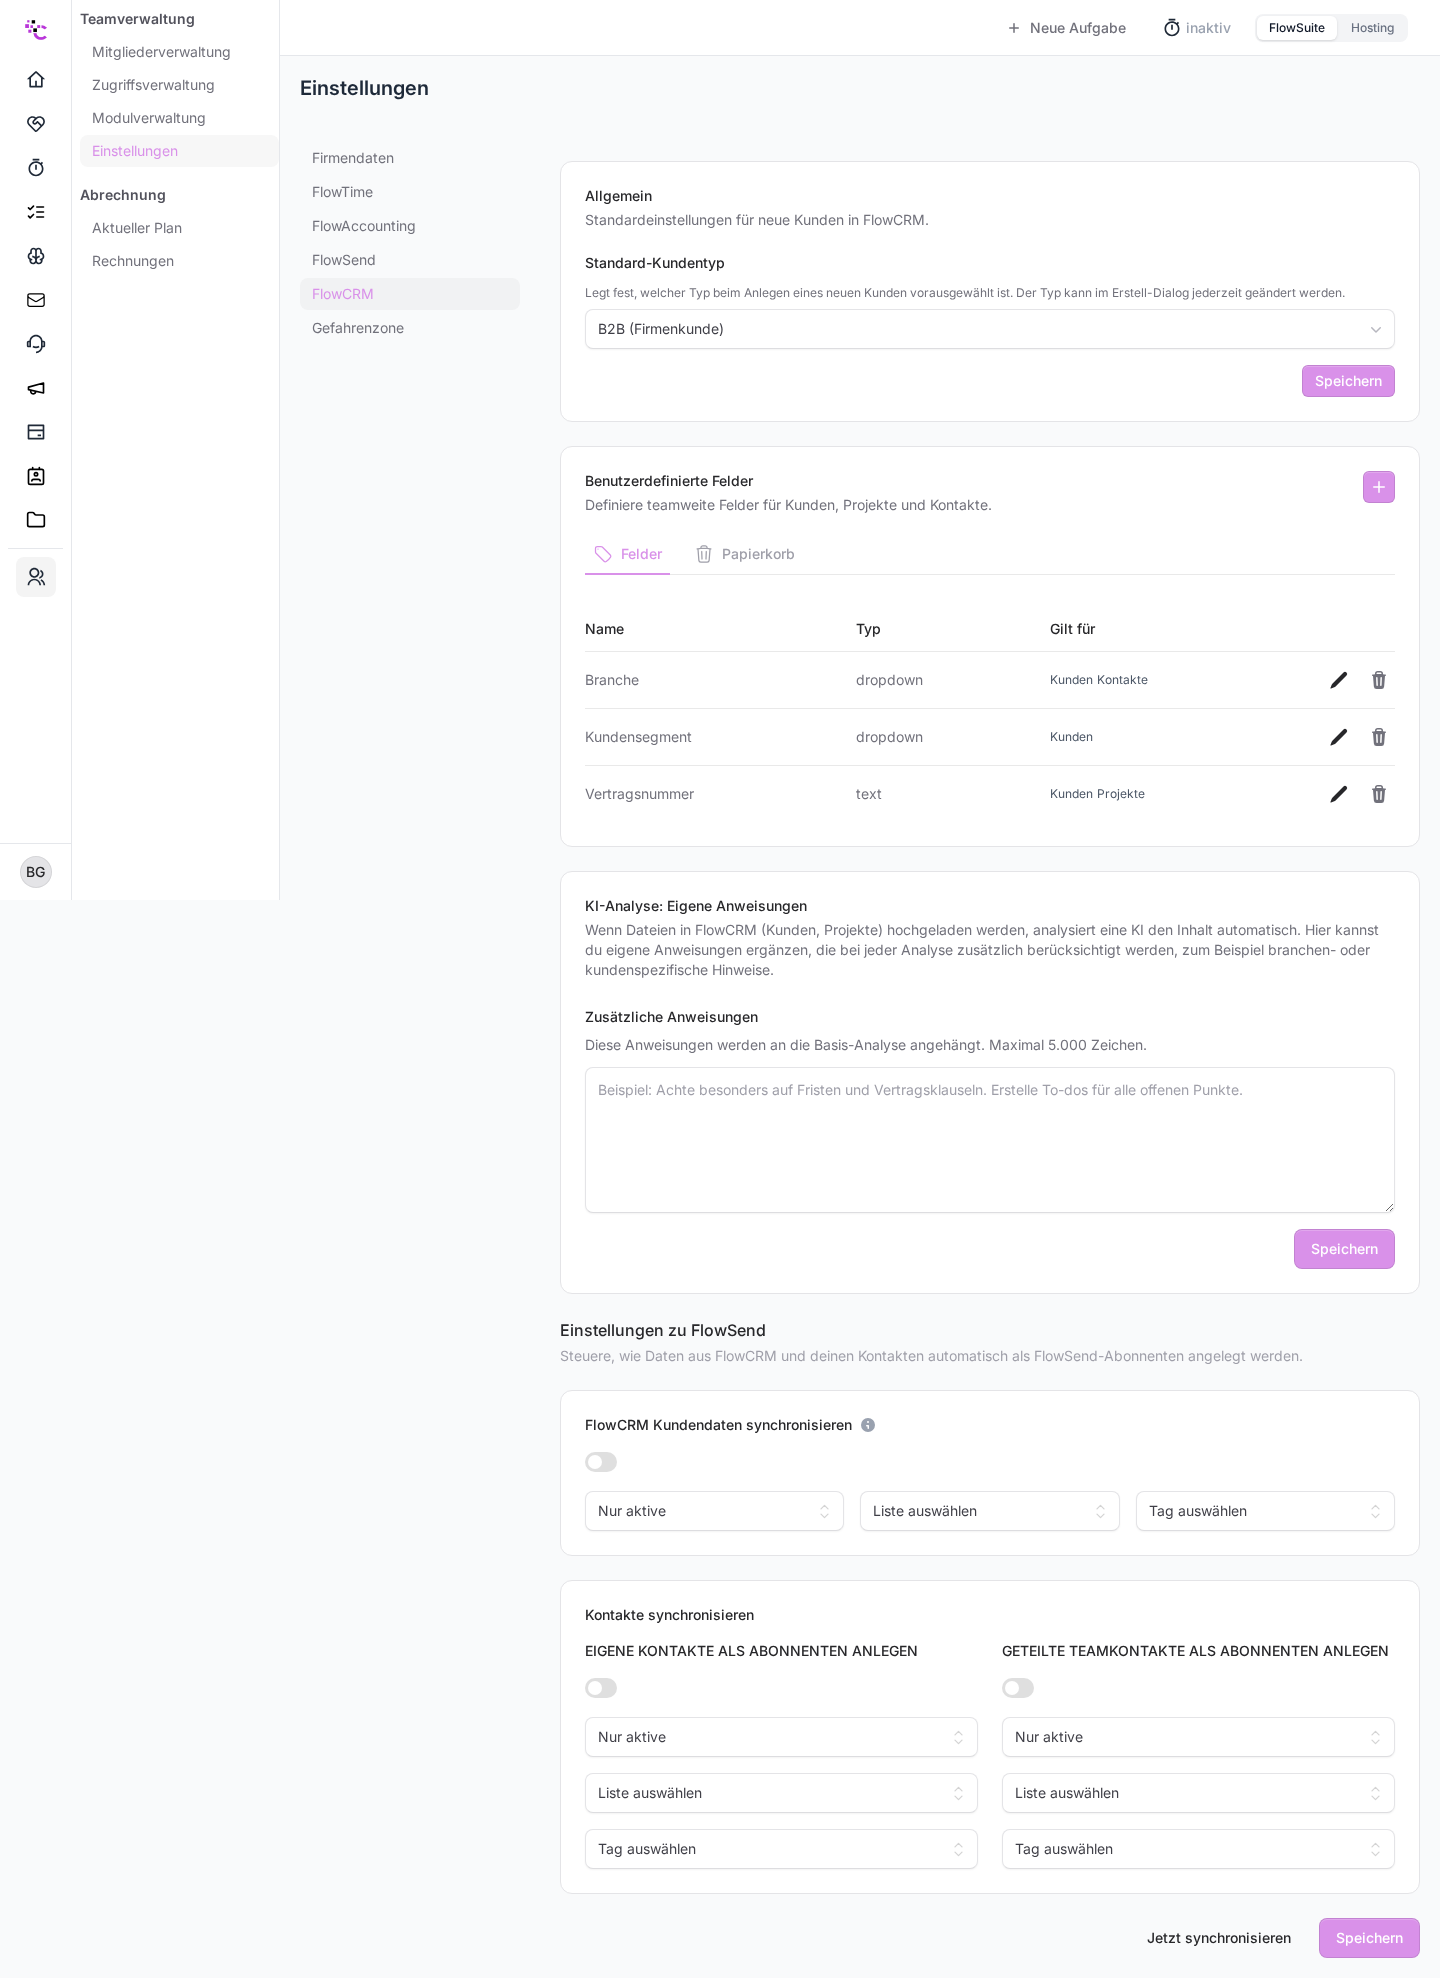
Task: Focus the Zusätzliche Anweisungen text area
Action: click(x=990, y=1140)
